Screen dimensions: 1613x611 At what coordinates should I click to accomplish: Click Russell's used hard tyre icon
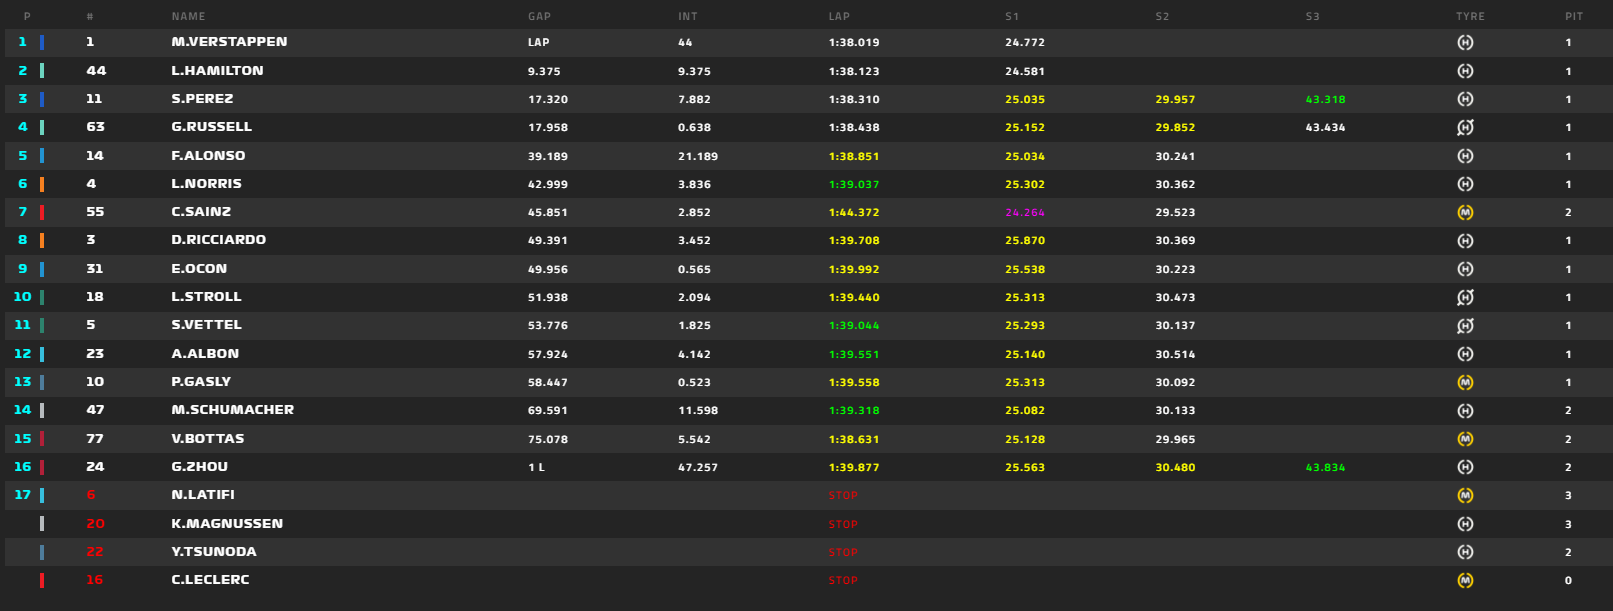coord(1465,128)
